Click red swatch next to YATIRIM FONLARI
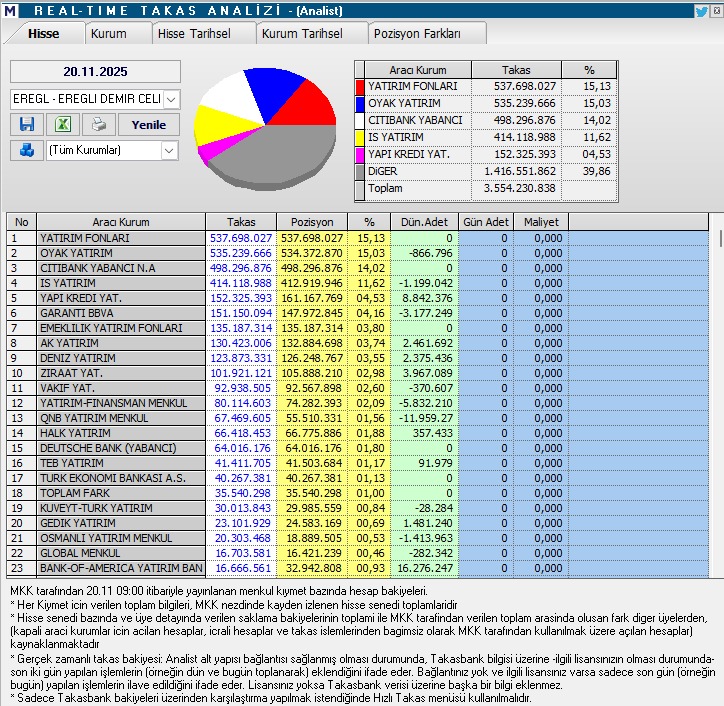The height and width of the screenshot is (706, 724). [360, 87]
